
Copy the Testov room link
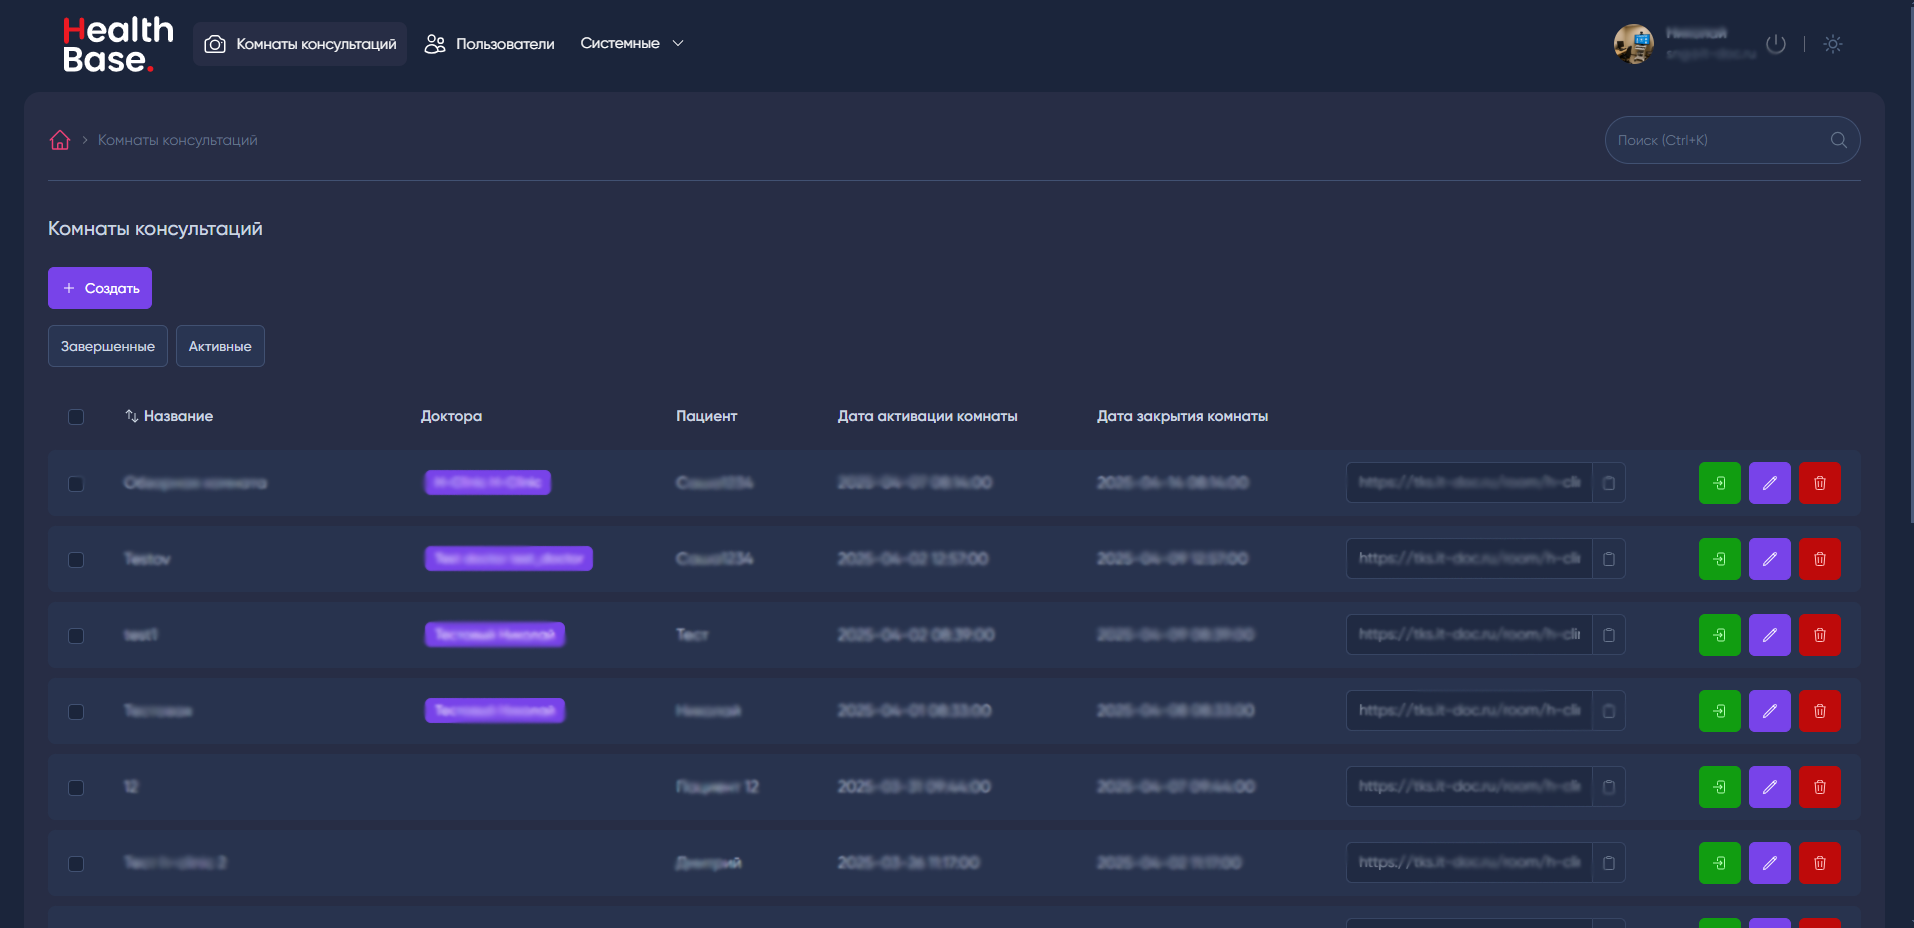1609,559
